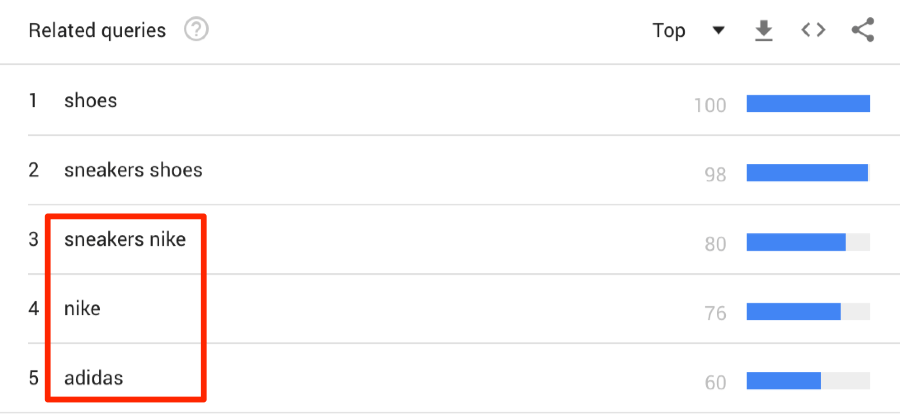The image size is (900, 415).
Task: Click the dropdown arrow beside Top
Action: coord(718,31)
